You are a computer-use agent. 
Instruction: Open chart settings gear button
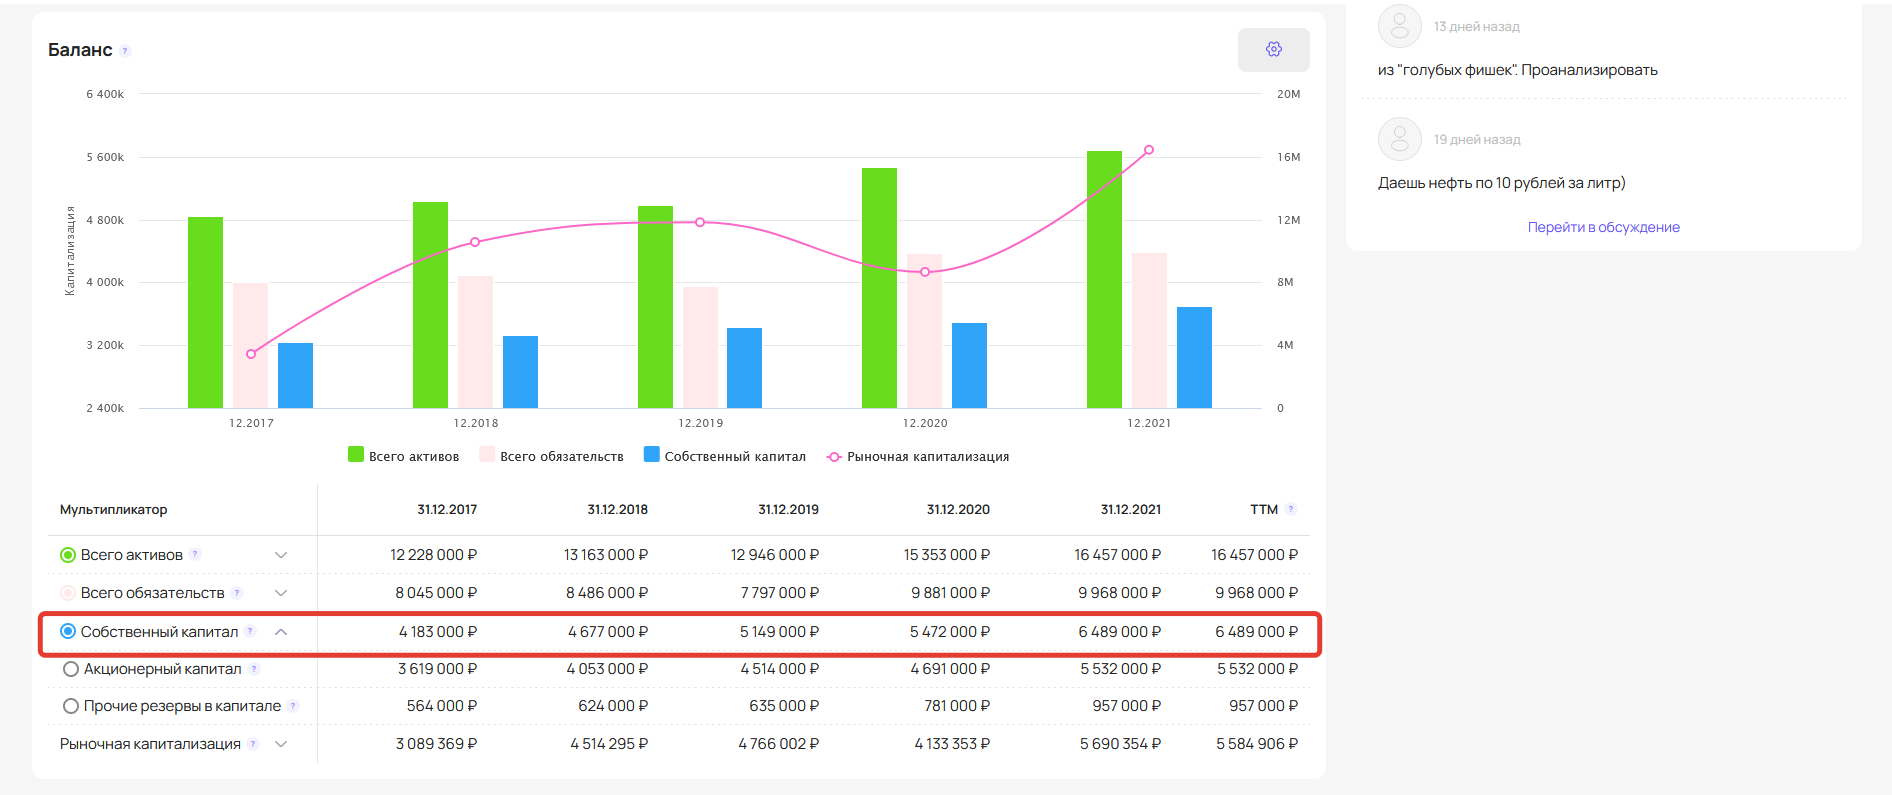pyautogui.click(x=1273, y=49)
